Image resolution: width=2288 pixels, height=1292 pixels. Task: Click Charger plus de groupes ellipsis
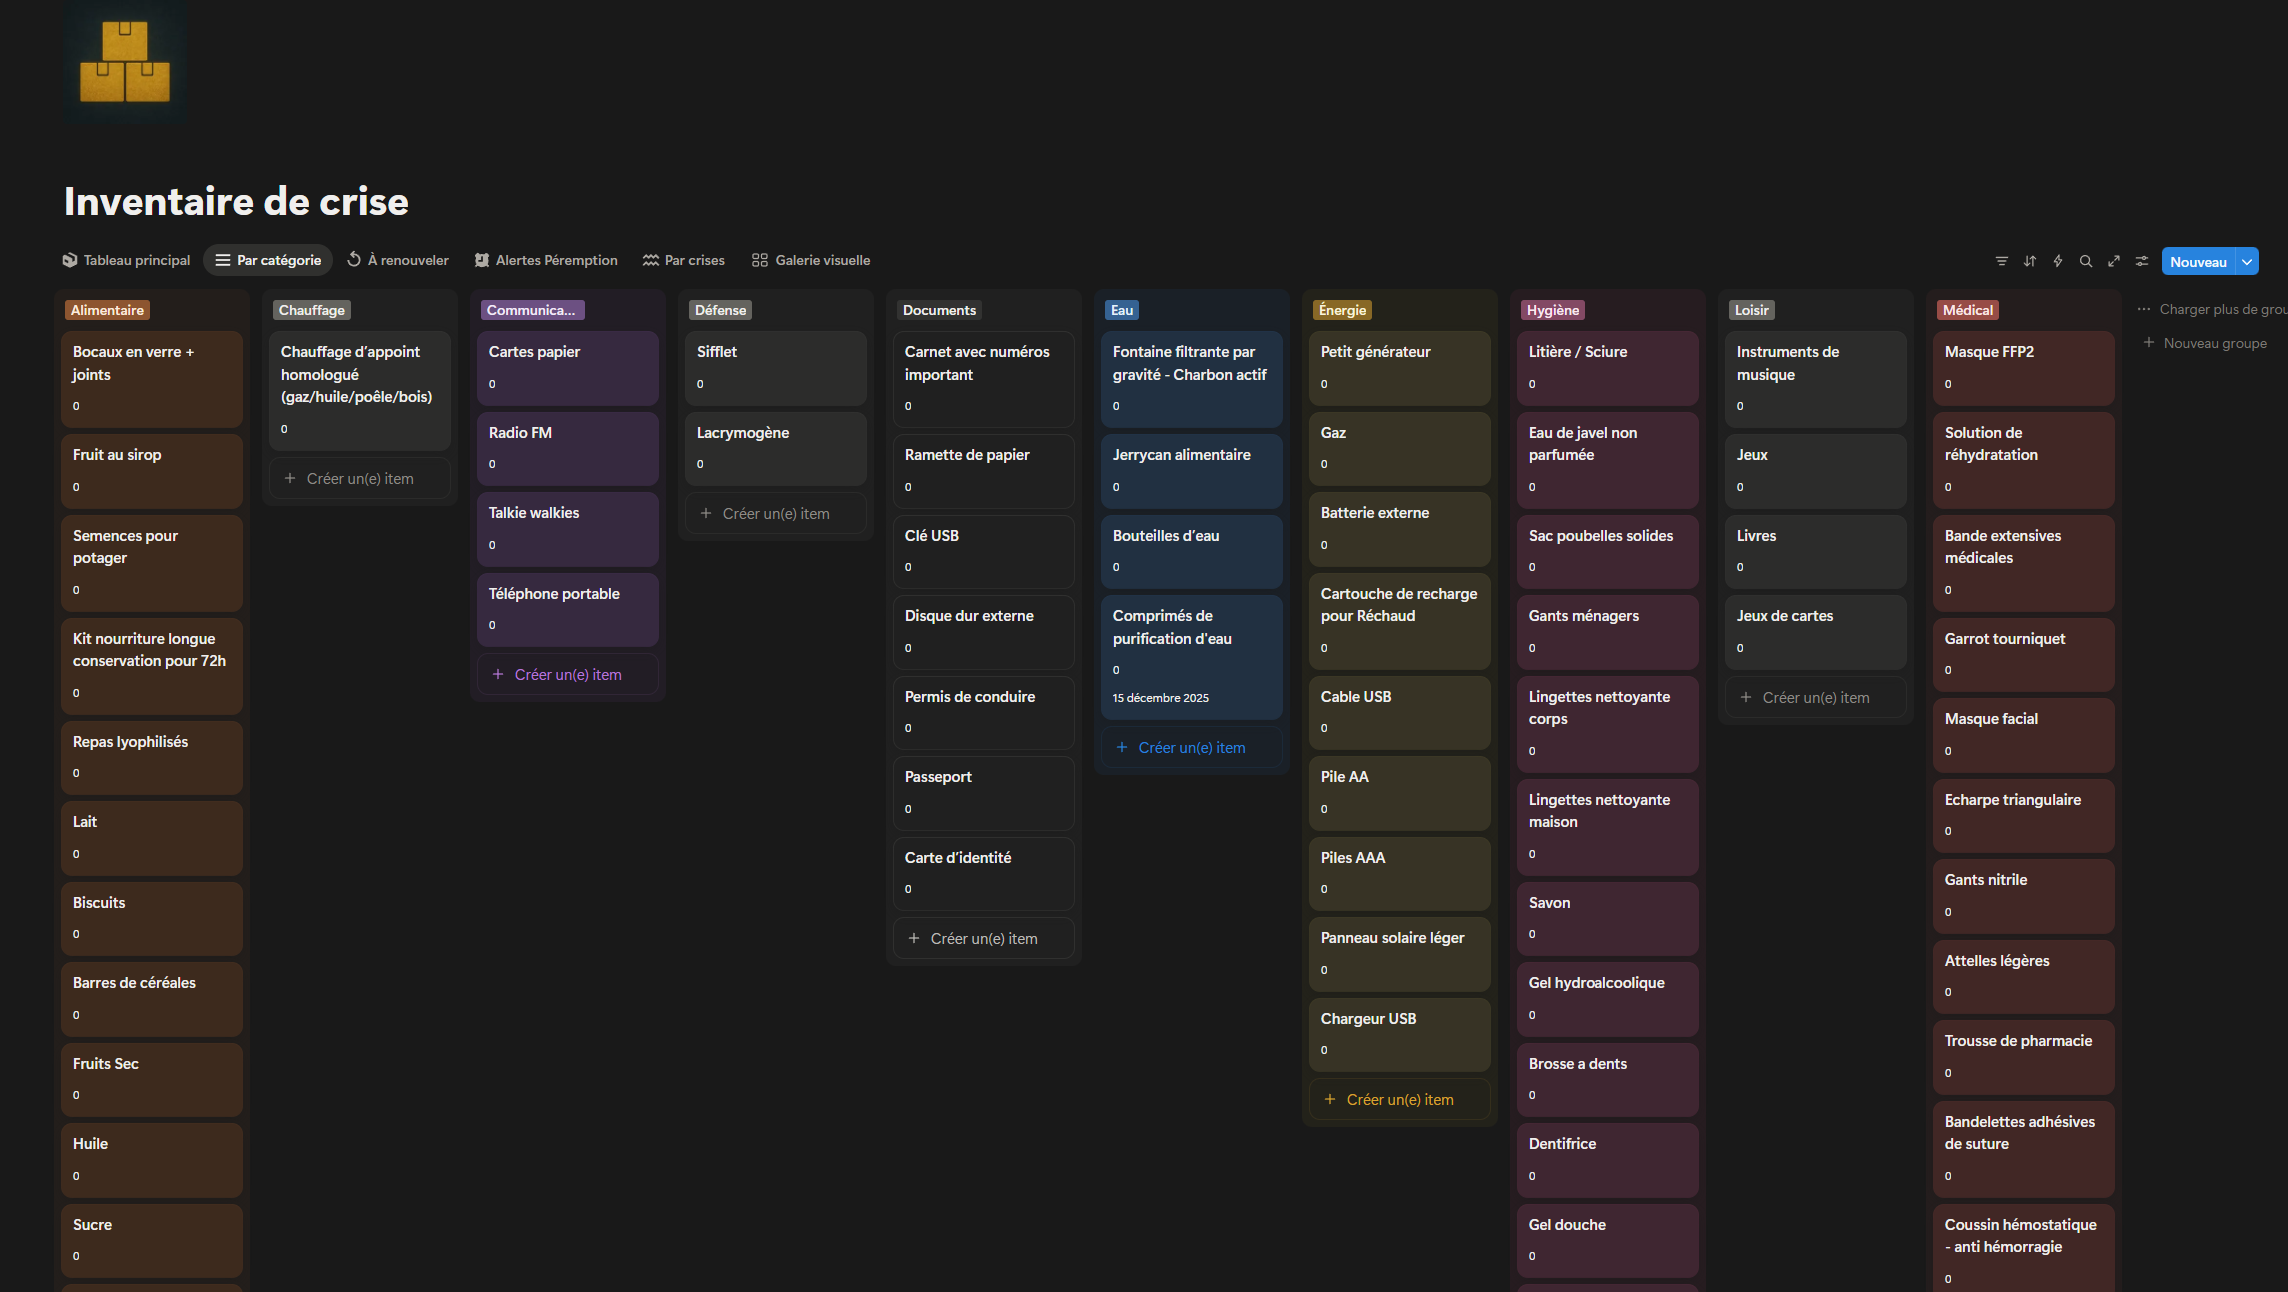[x=2143, y=309]
